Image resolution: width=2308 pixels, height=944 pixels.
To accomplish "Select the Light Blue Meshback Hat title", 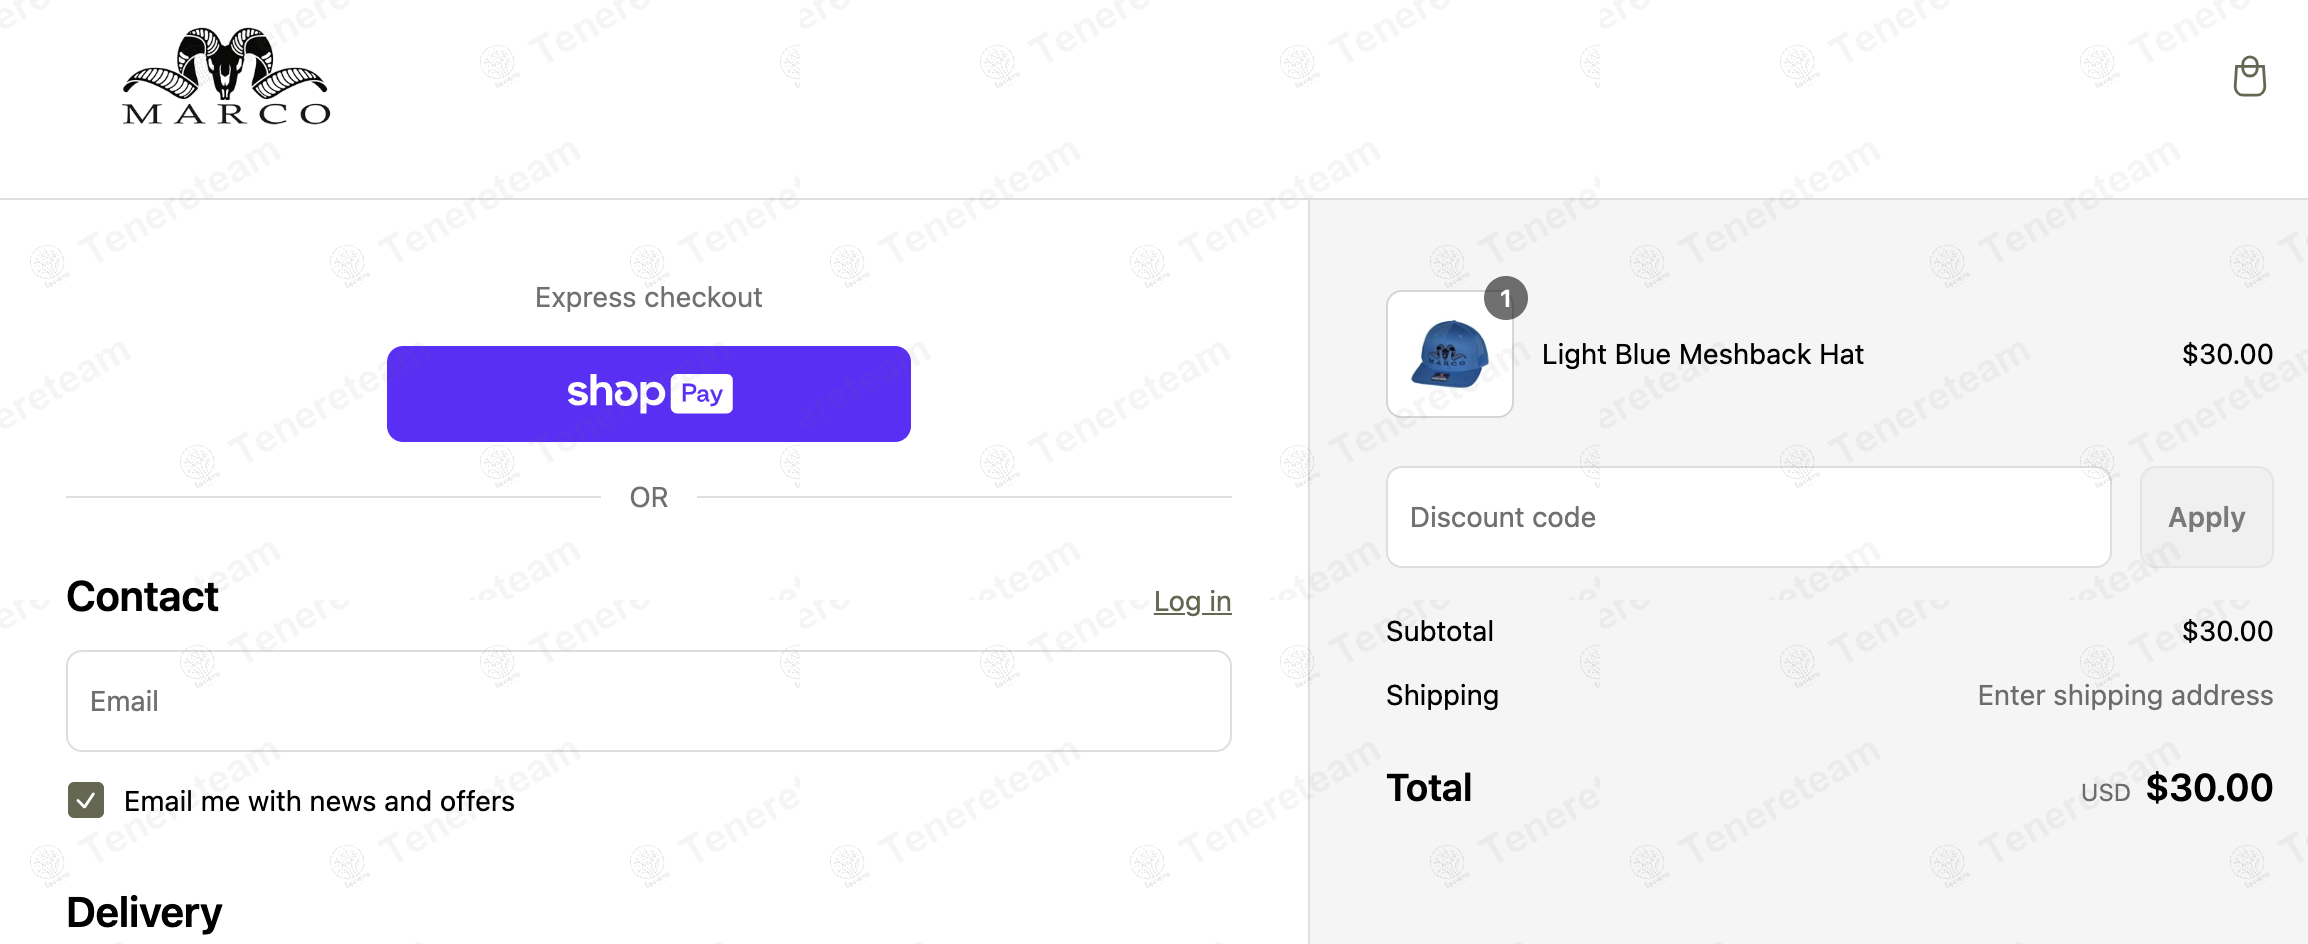I will click(1703, 354).
